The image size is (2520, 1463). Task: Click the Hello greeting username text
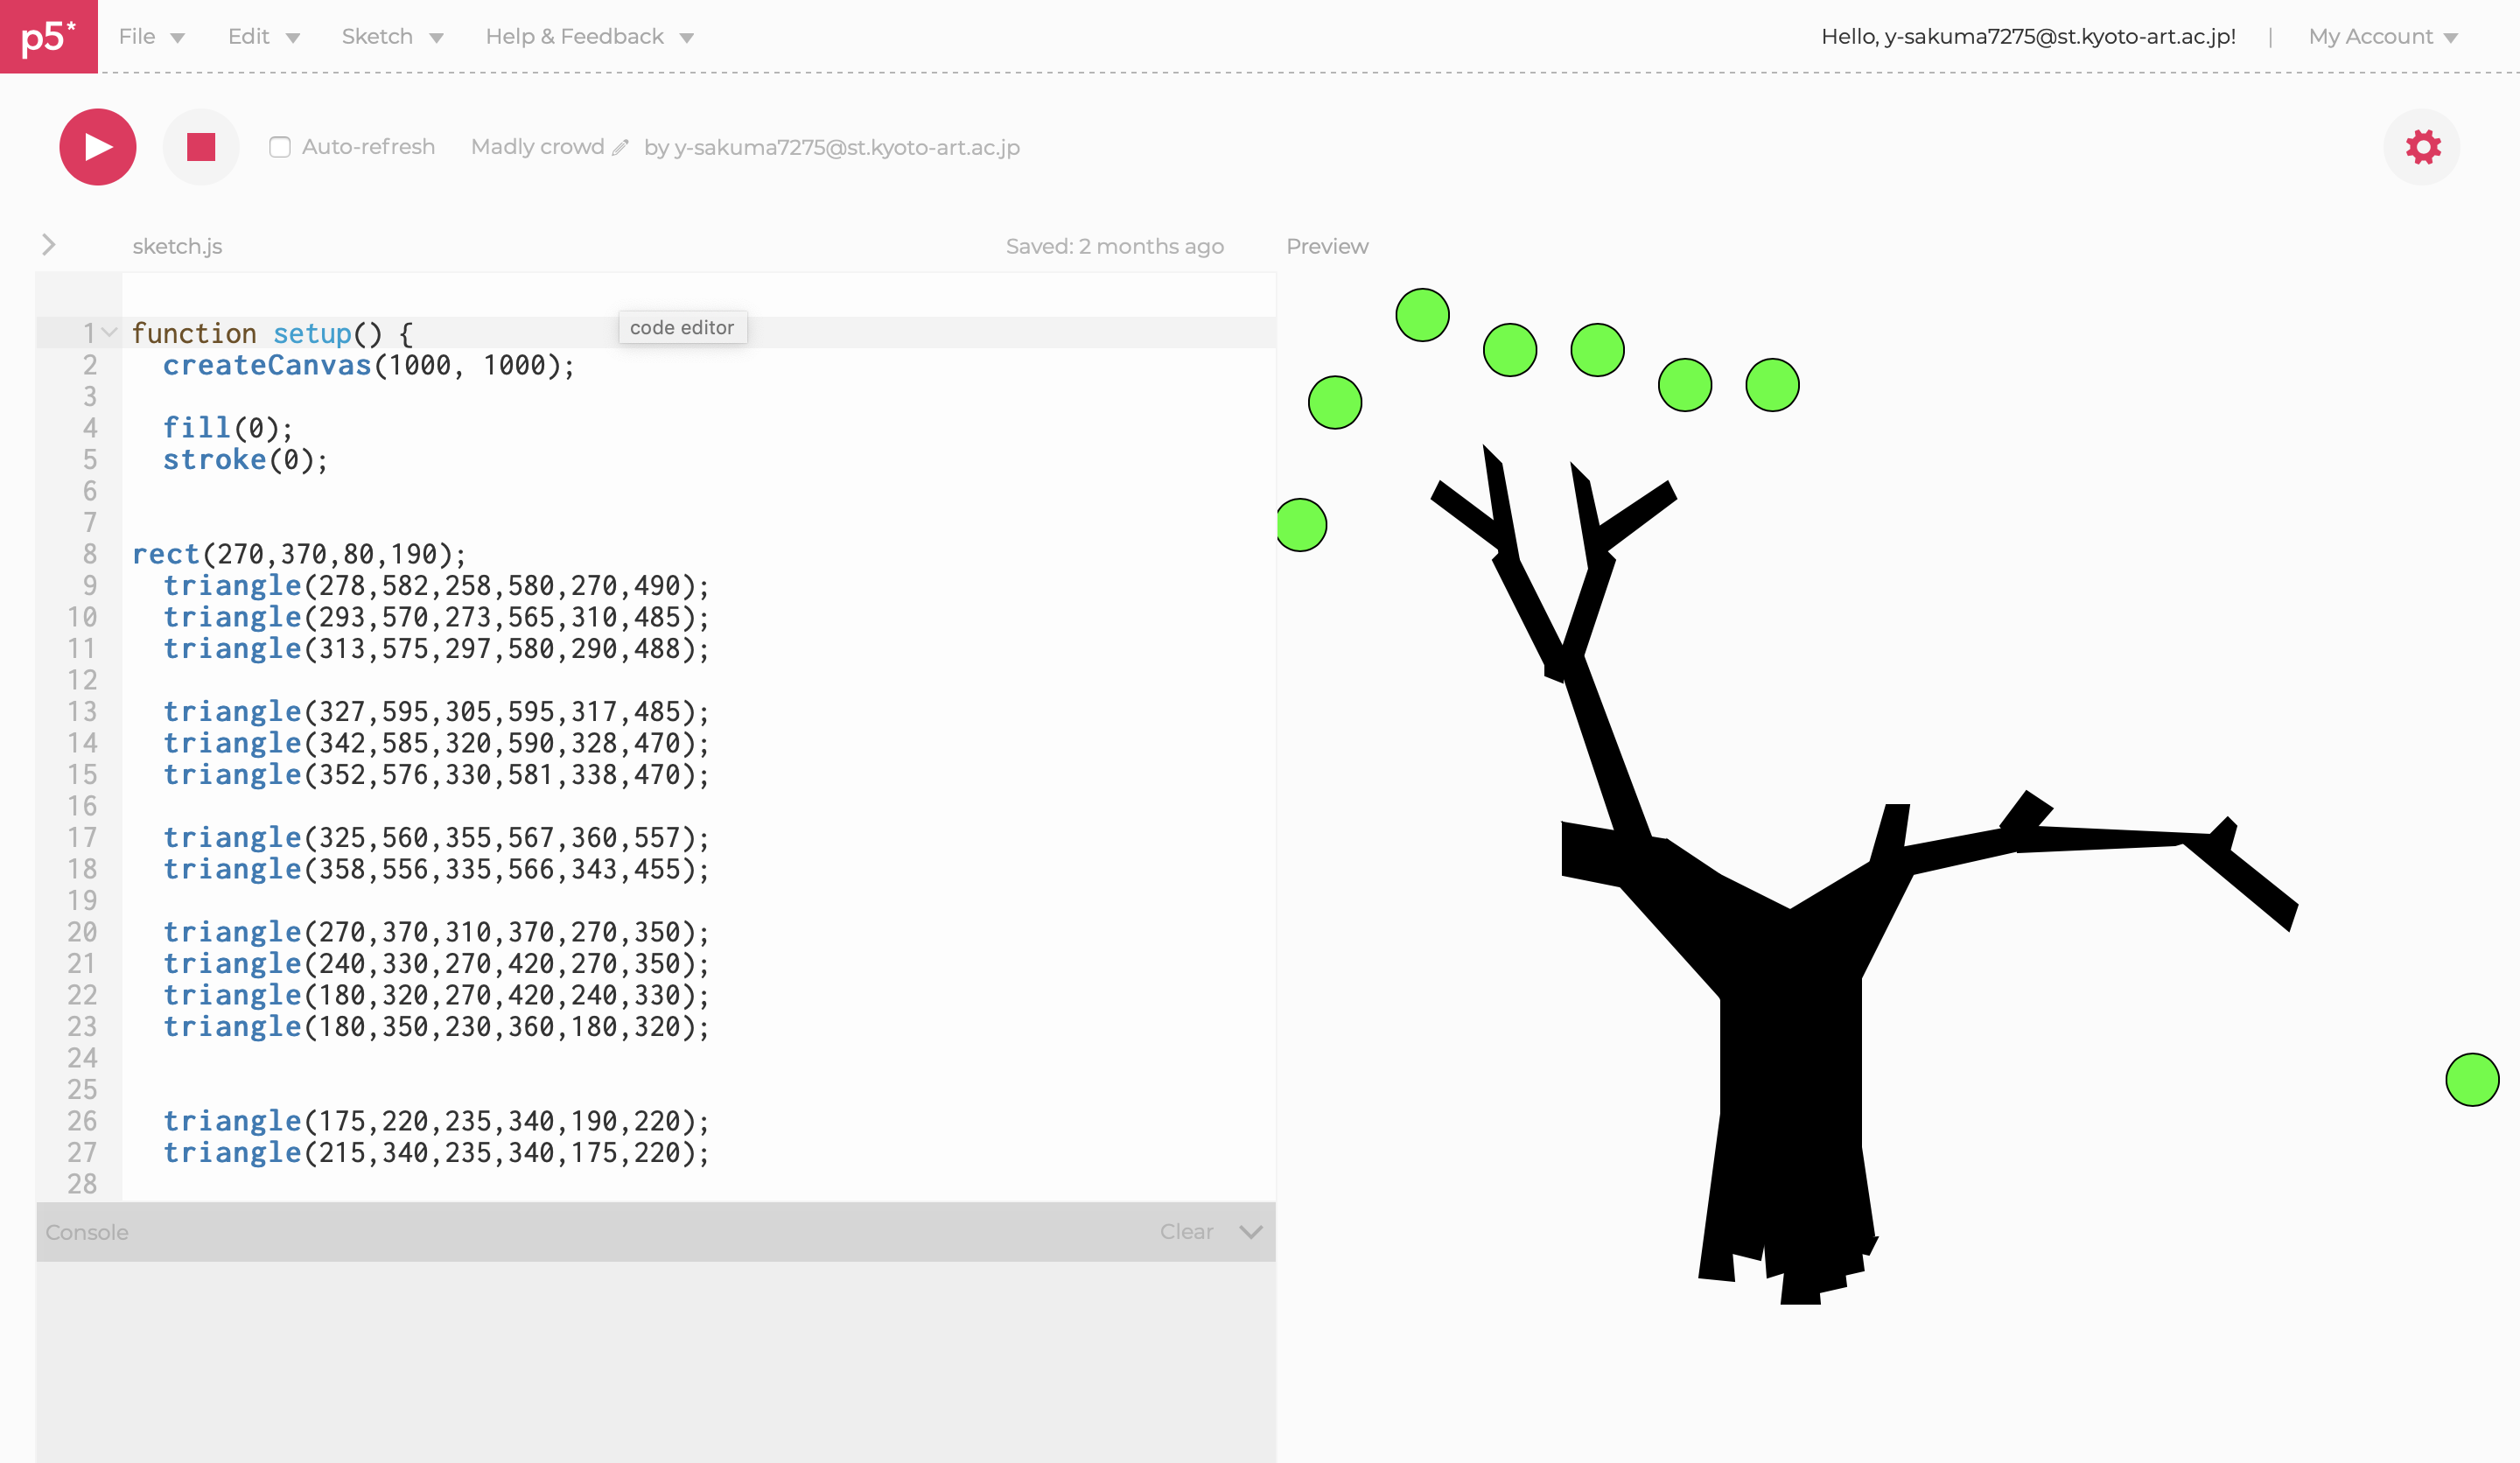pyautogui.click(x=2028, y=37)
